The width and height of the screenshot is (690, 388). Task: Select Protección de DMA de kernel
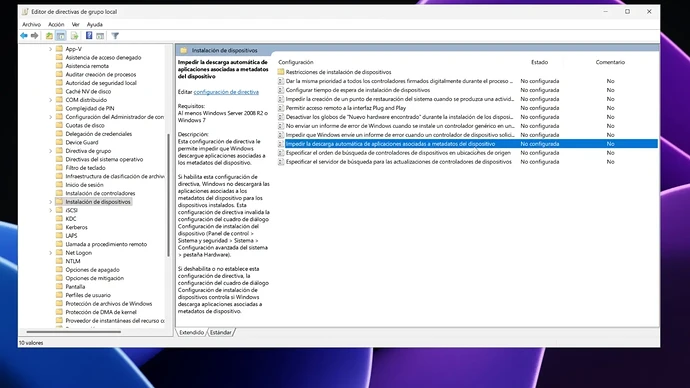pos(101,312)
